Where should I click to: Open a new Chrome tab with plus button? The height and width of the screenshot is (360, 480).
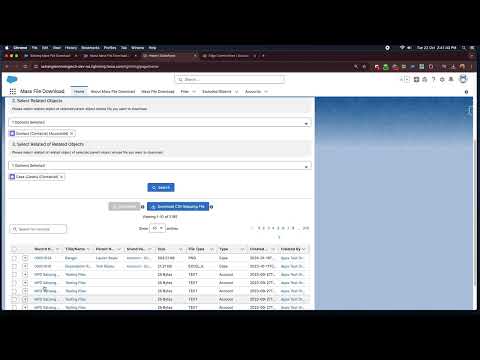pos(263,56)
